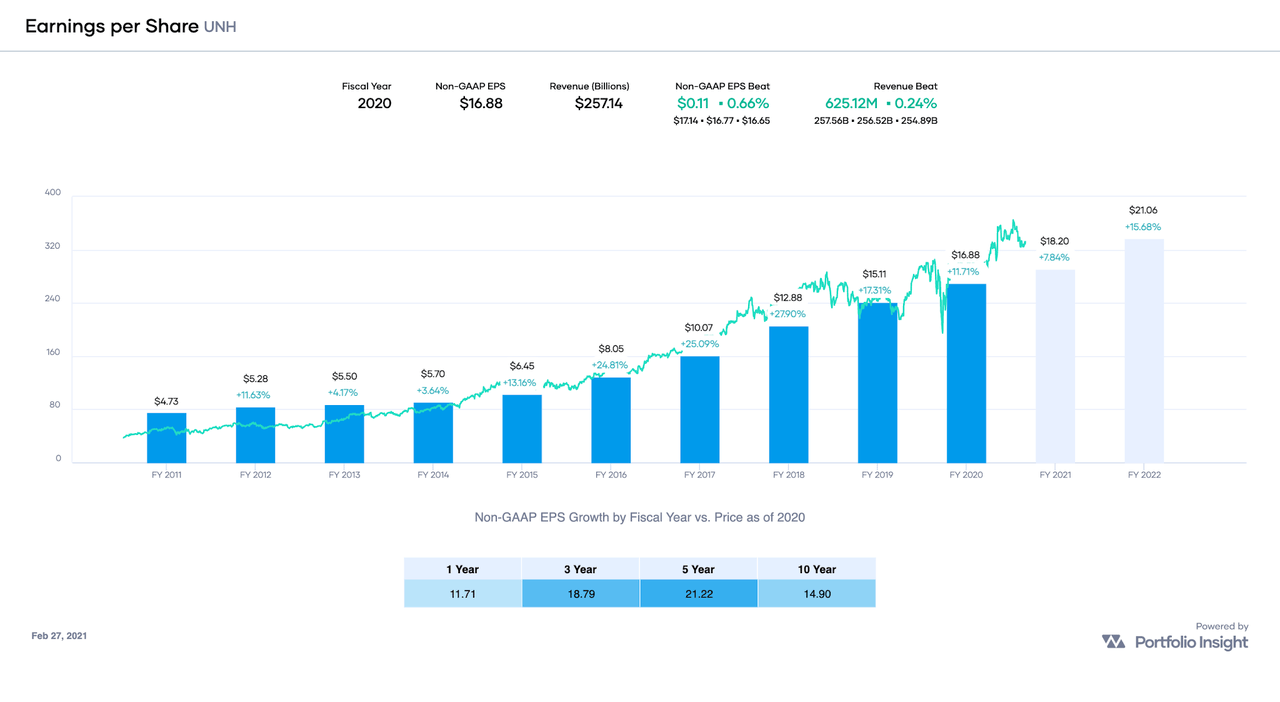Click the +17.31% growth label
Viewport: 1280px width, 702px height.
coord(877,291)
